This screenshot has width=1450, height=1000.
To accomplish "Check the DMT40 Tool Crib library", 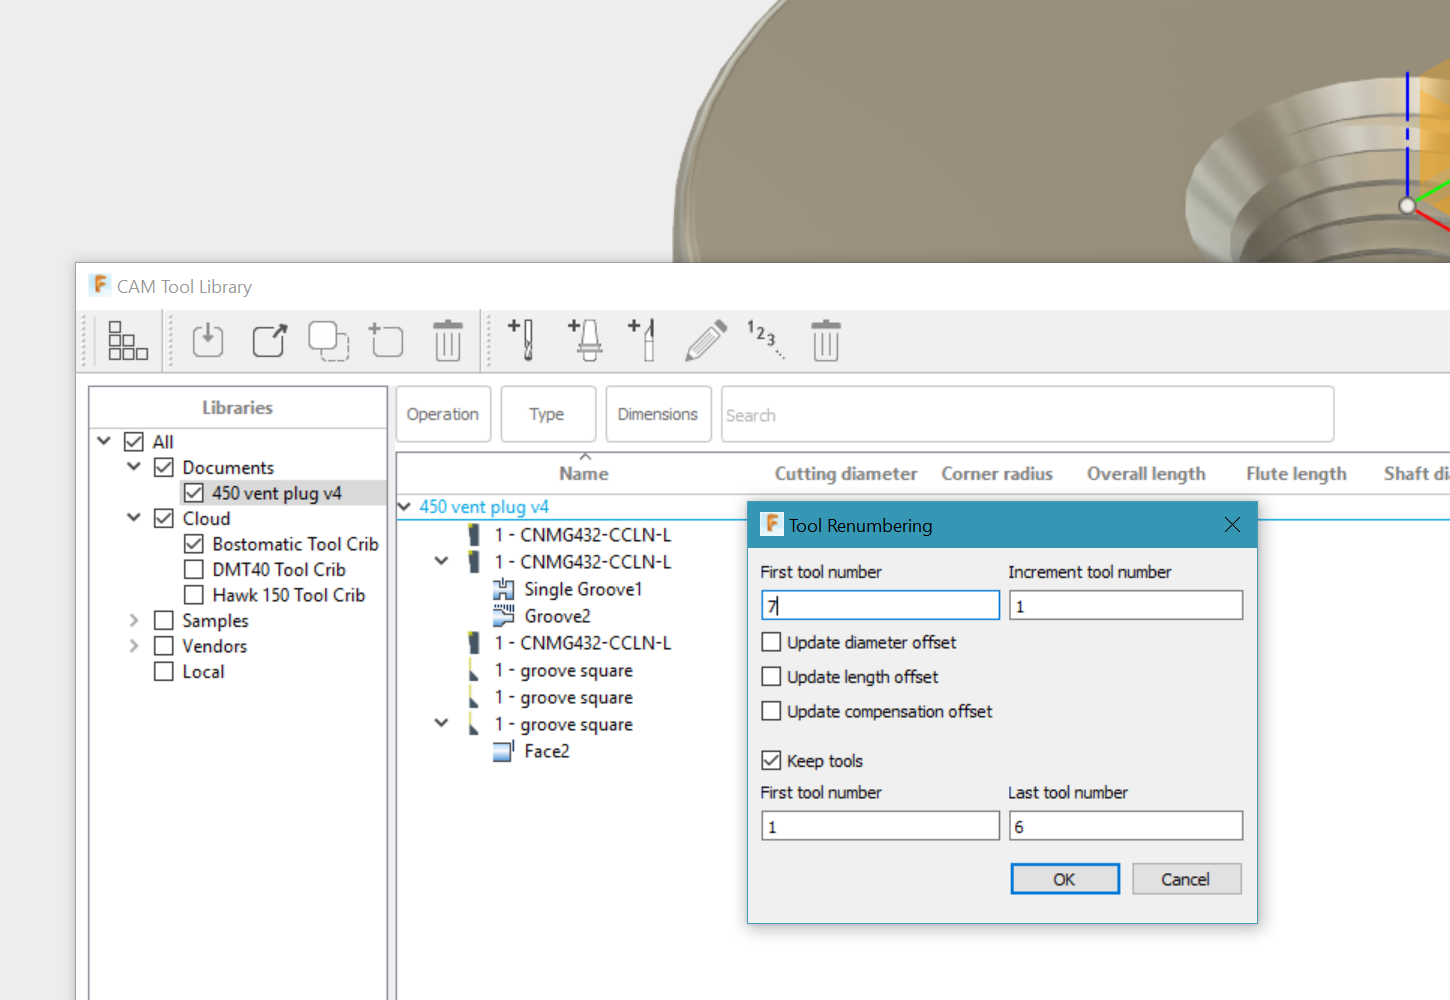I will point(194,570).
